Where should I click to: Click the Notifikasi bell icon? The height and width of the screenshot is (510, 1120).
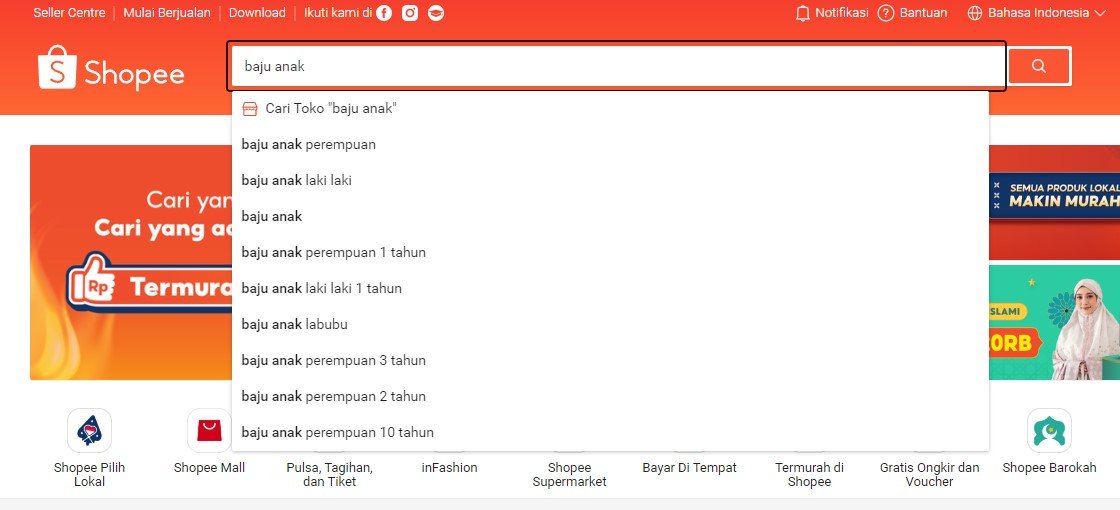[803, 13]
